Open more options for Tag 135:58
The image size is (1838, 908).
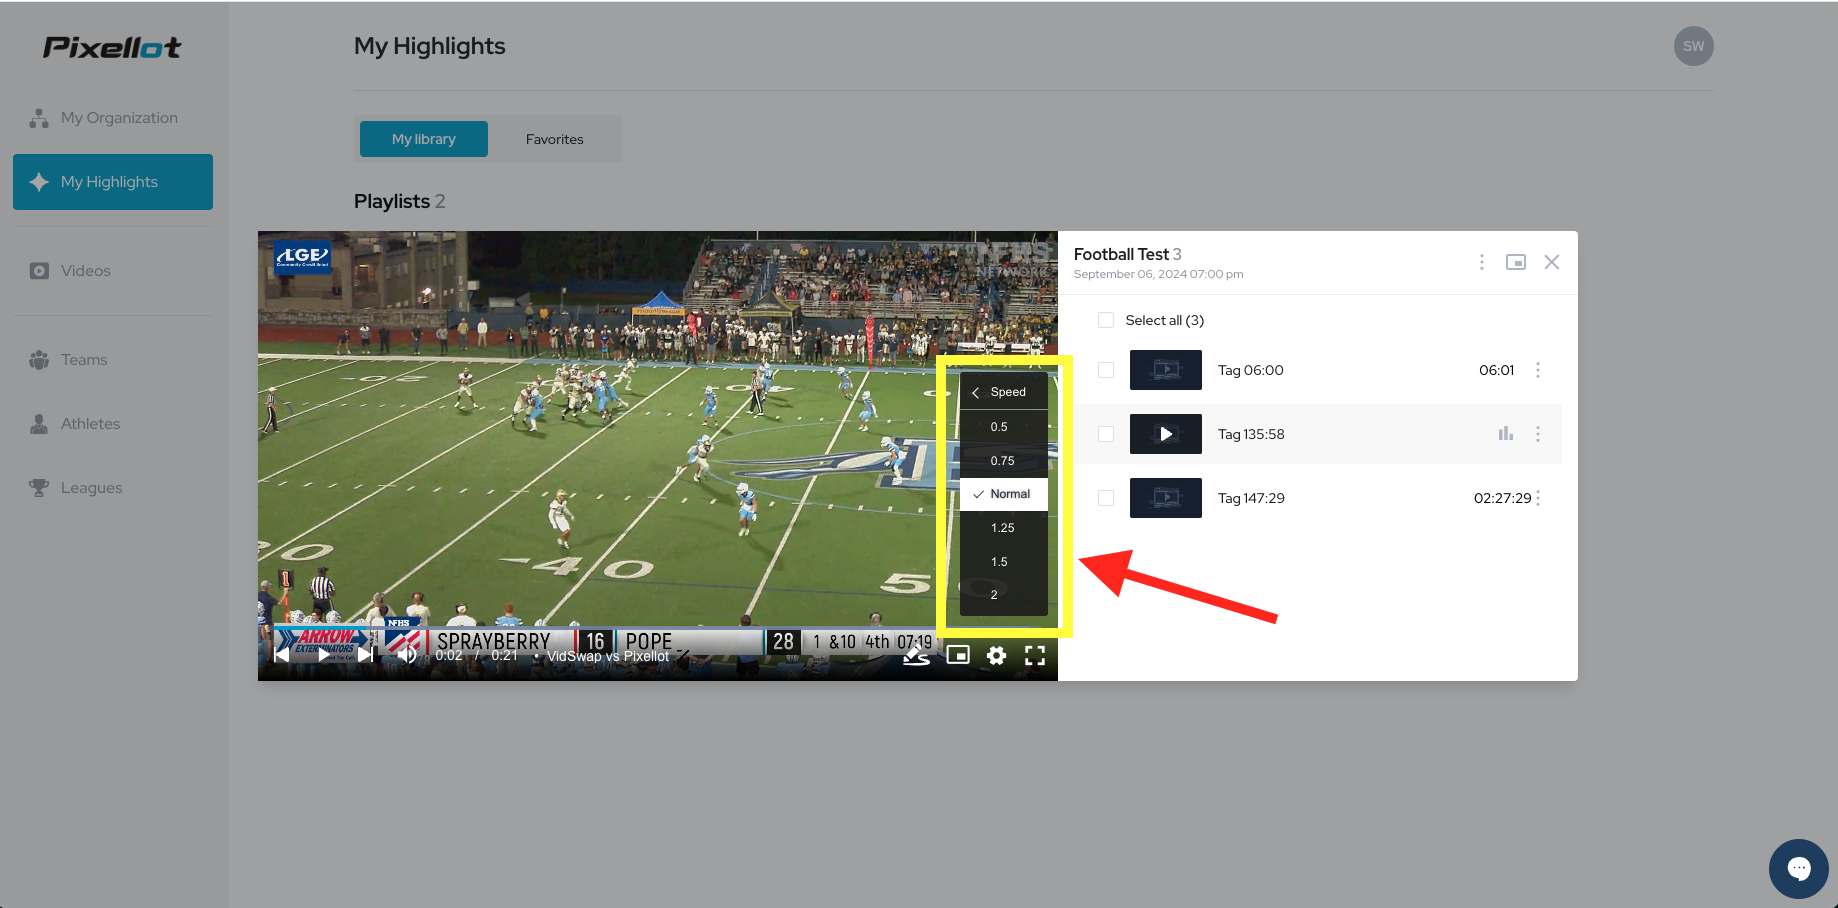point(1538,434)
